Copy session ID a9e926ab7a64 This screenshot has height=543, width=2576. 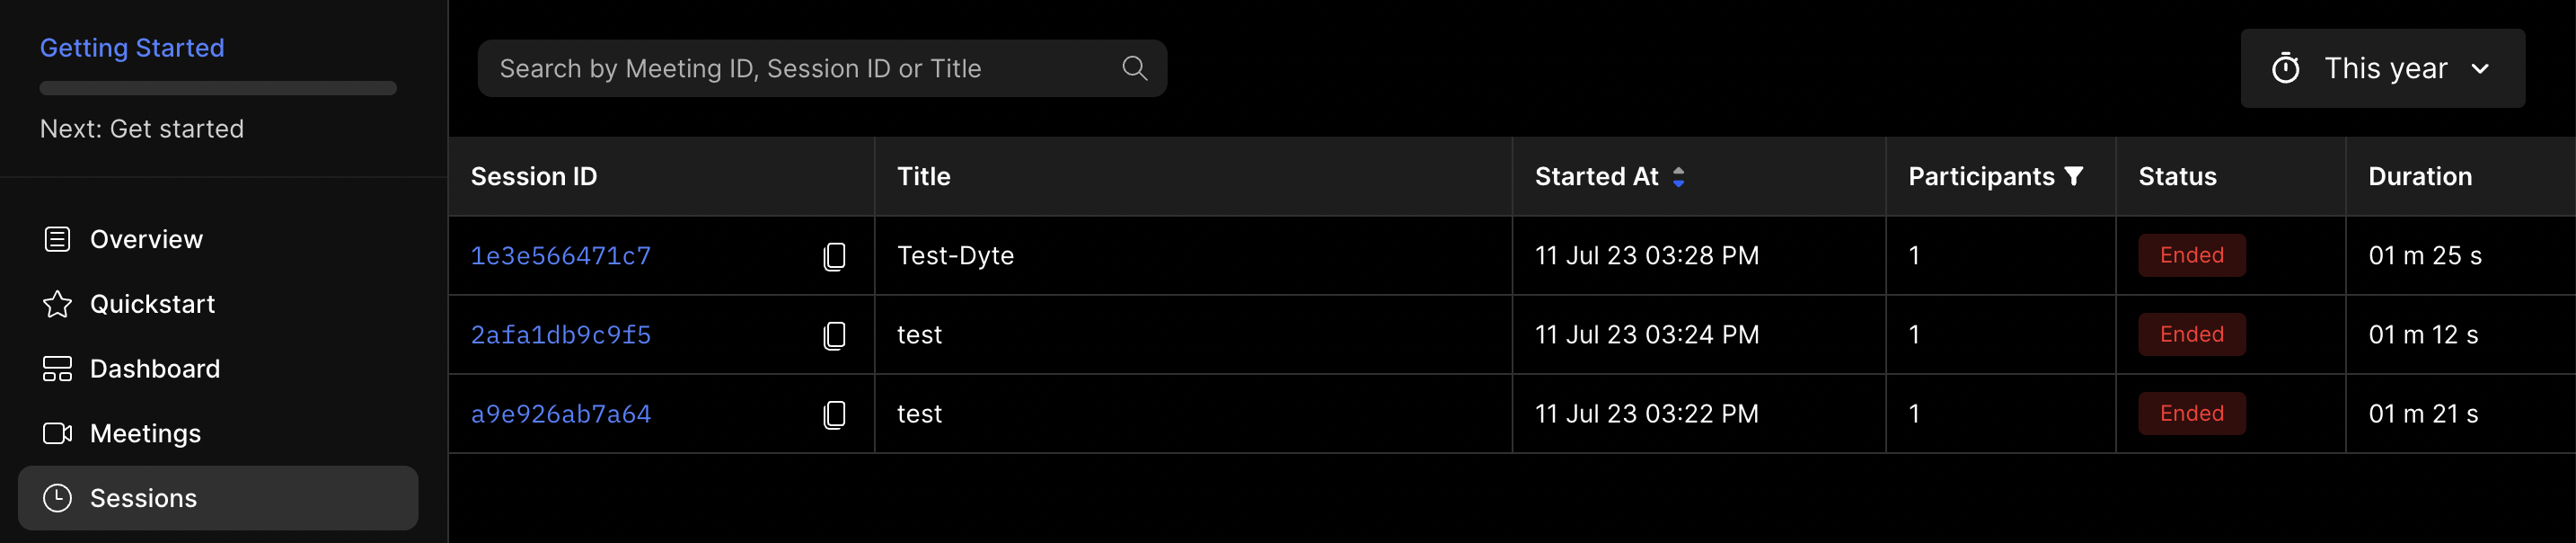pyautogui.click(x=834, y=414)
